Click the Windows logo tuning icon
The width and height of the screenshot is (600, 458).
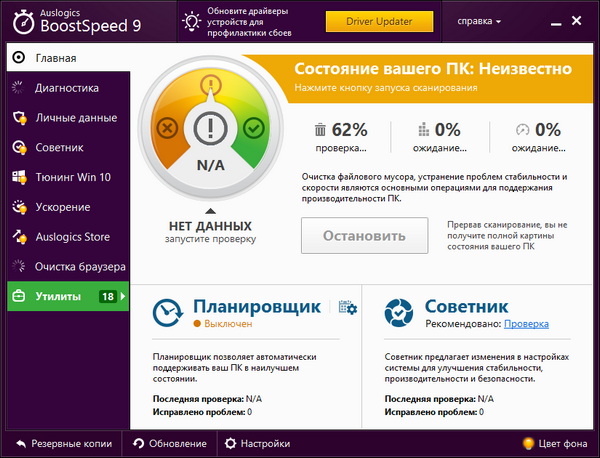click(19, 177)
